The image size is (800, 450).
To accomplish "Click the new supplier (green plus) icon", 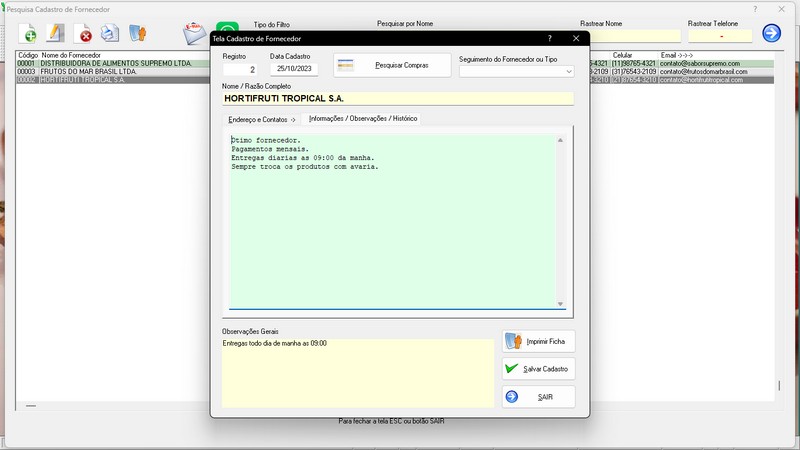I will point(28,34).
